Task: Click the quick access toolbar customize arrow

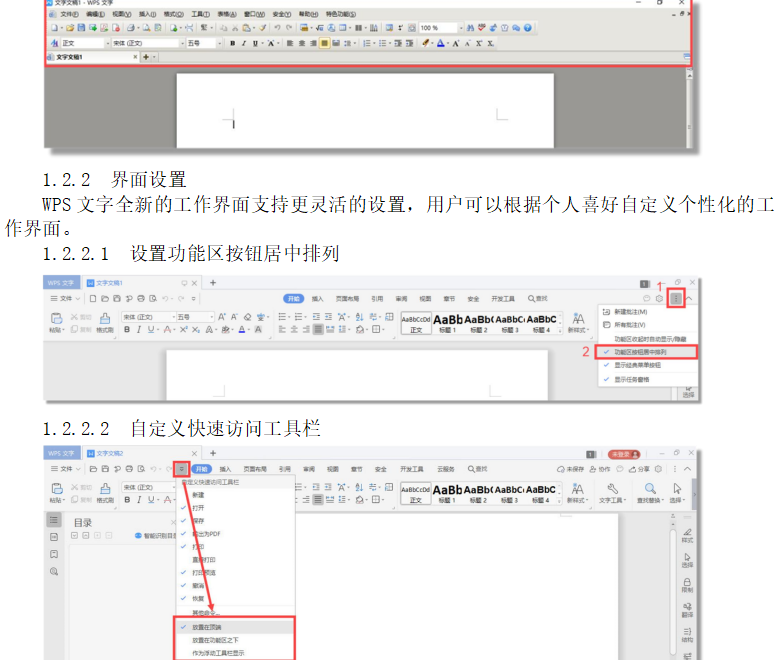Action: click(181, 468)
